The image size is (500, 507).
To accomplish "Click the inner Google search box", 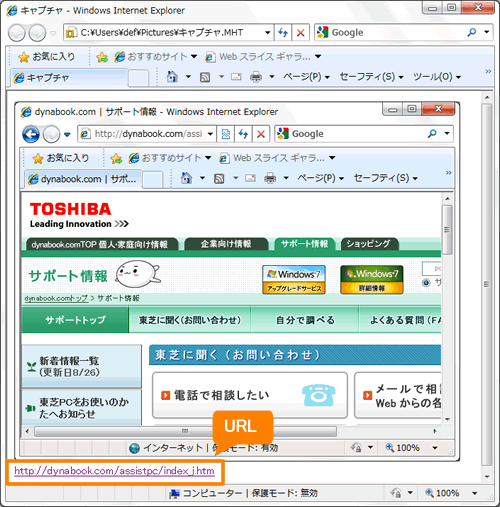I will 363,134.
